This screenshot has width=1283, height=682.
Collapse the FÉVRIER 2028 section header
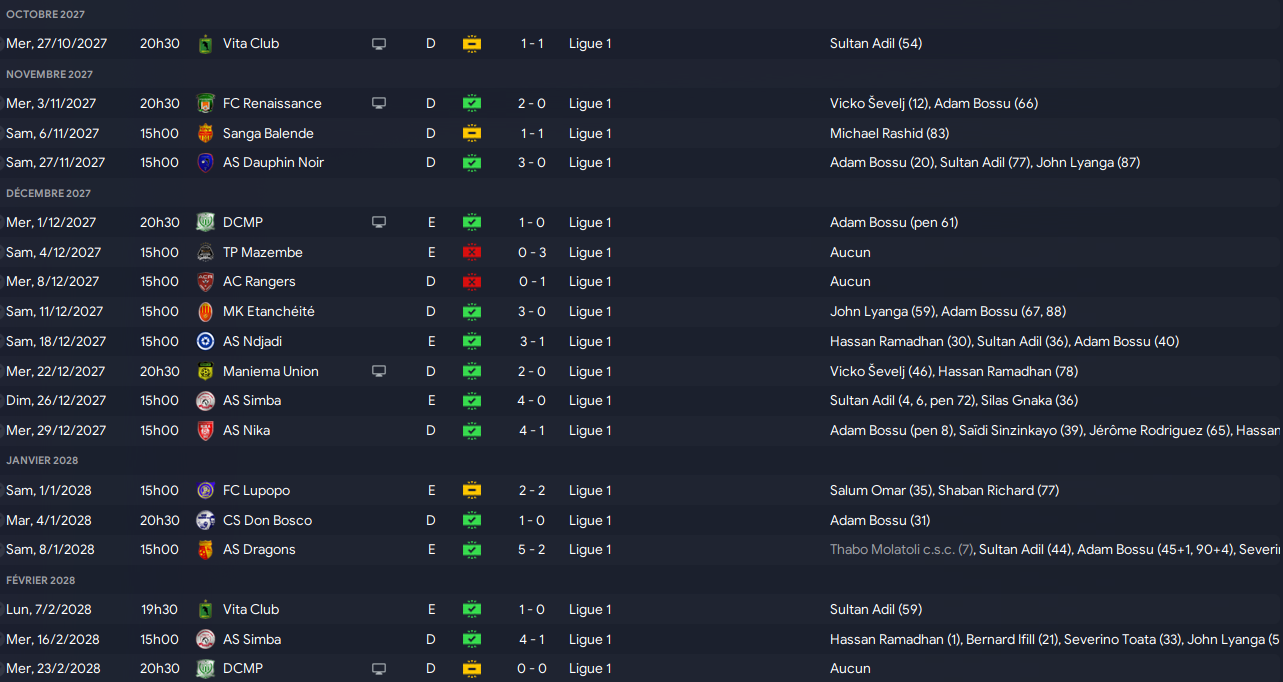[x=41, y=580]
